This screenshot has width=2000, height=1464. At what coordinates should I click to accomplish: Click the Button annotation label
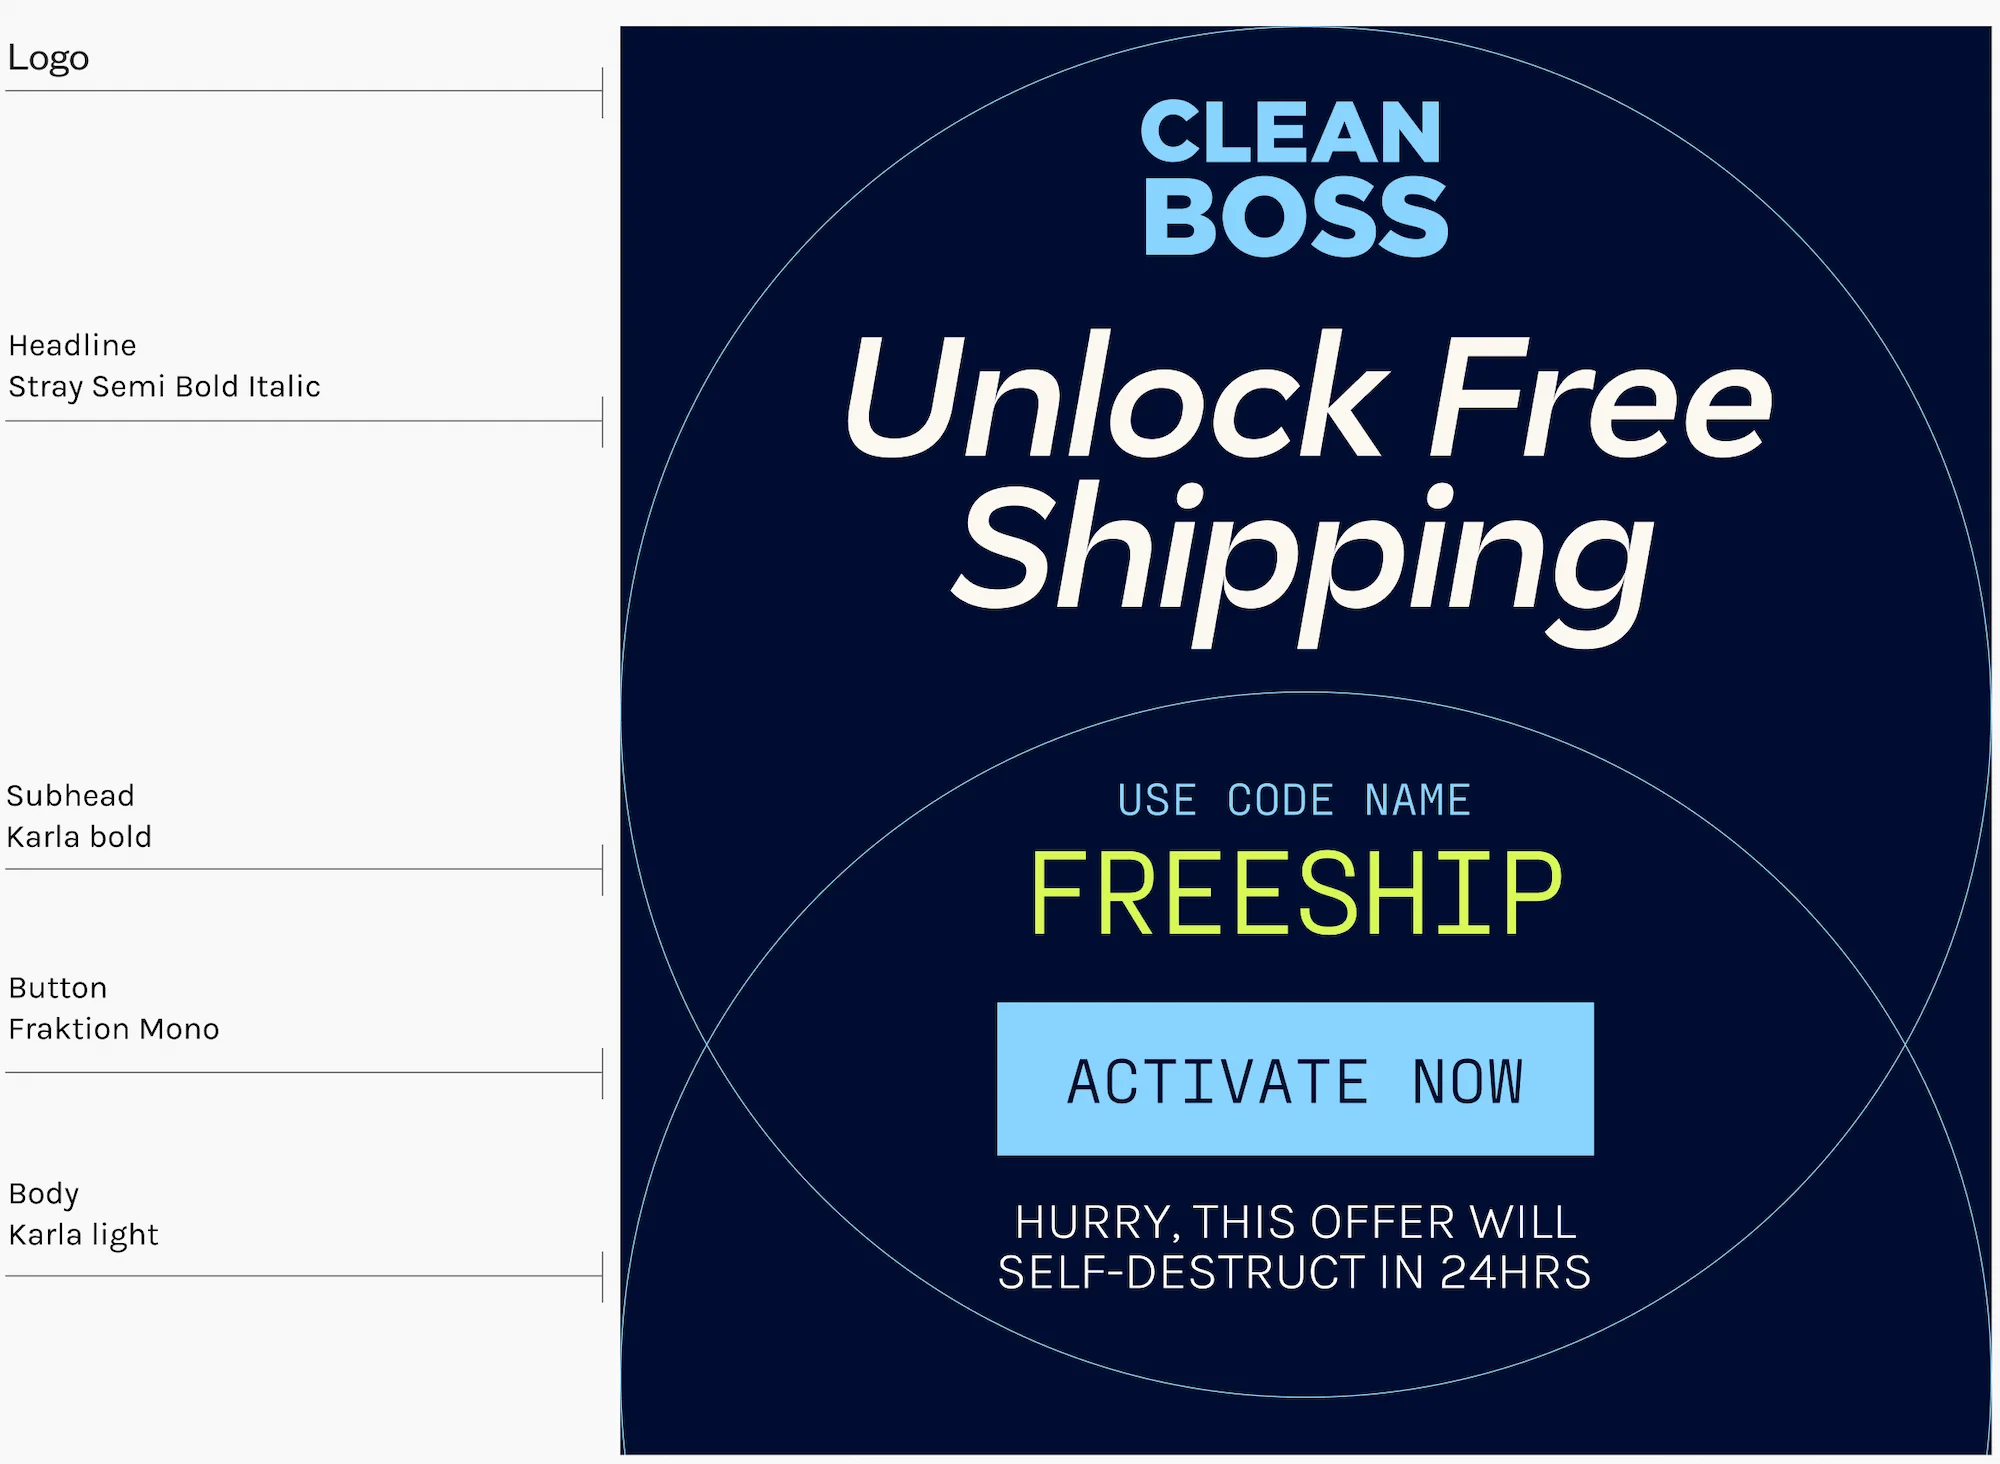click(57, 988)
